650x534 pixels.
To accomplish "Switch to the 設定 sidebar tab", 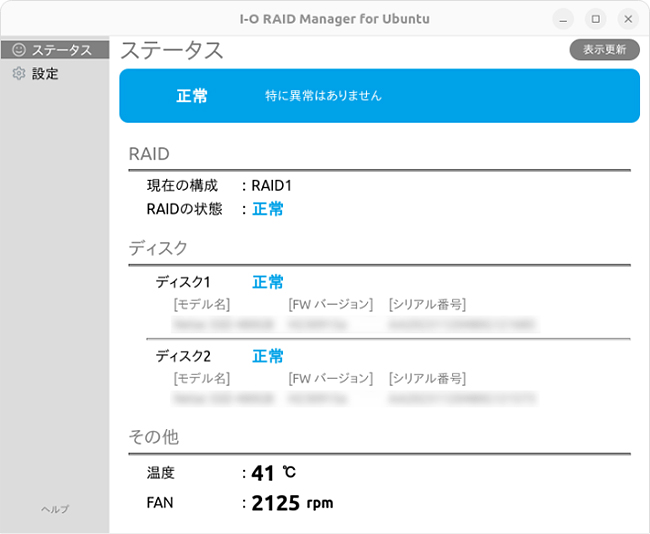I will 45,74.
